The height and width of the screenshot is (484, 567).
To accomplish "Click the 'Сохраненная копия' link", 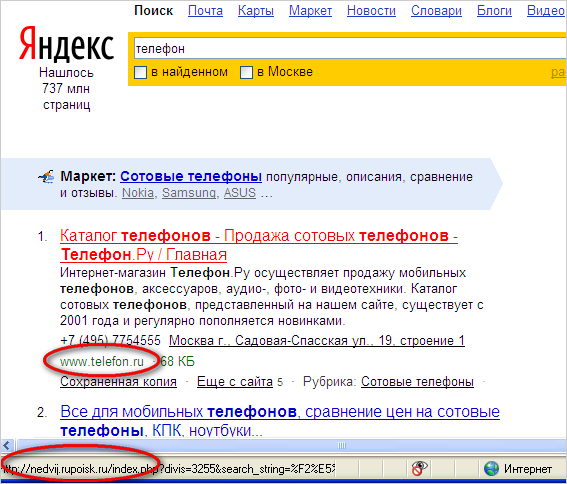I will pyautogui.click(x=118, y=382).
